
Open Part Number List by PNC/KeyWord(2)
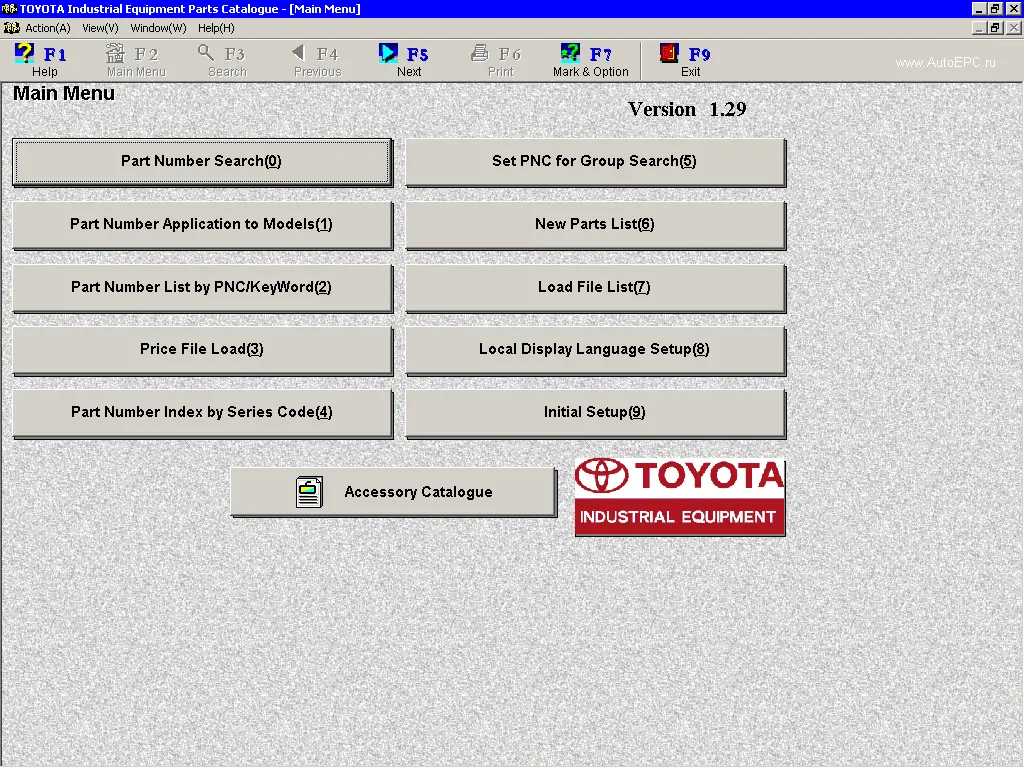click(202, 288)
